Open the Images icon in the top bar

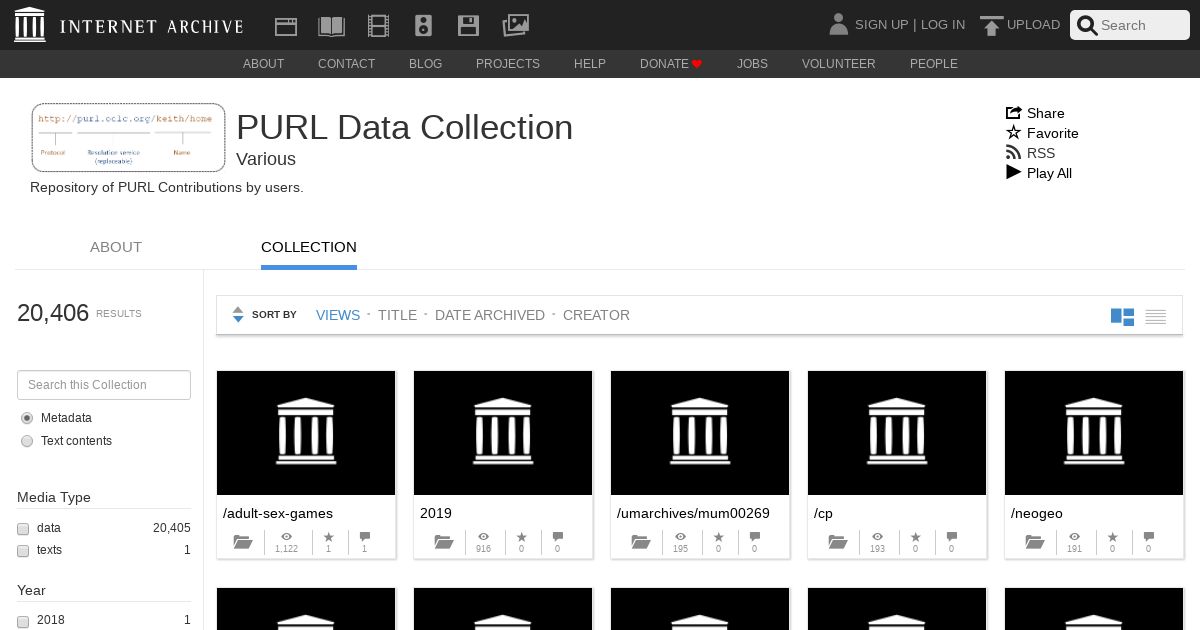(x=515, y=25)
